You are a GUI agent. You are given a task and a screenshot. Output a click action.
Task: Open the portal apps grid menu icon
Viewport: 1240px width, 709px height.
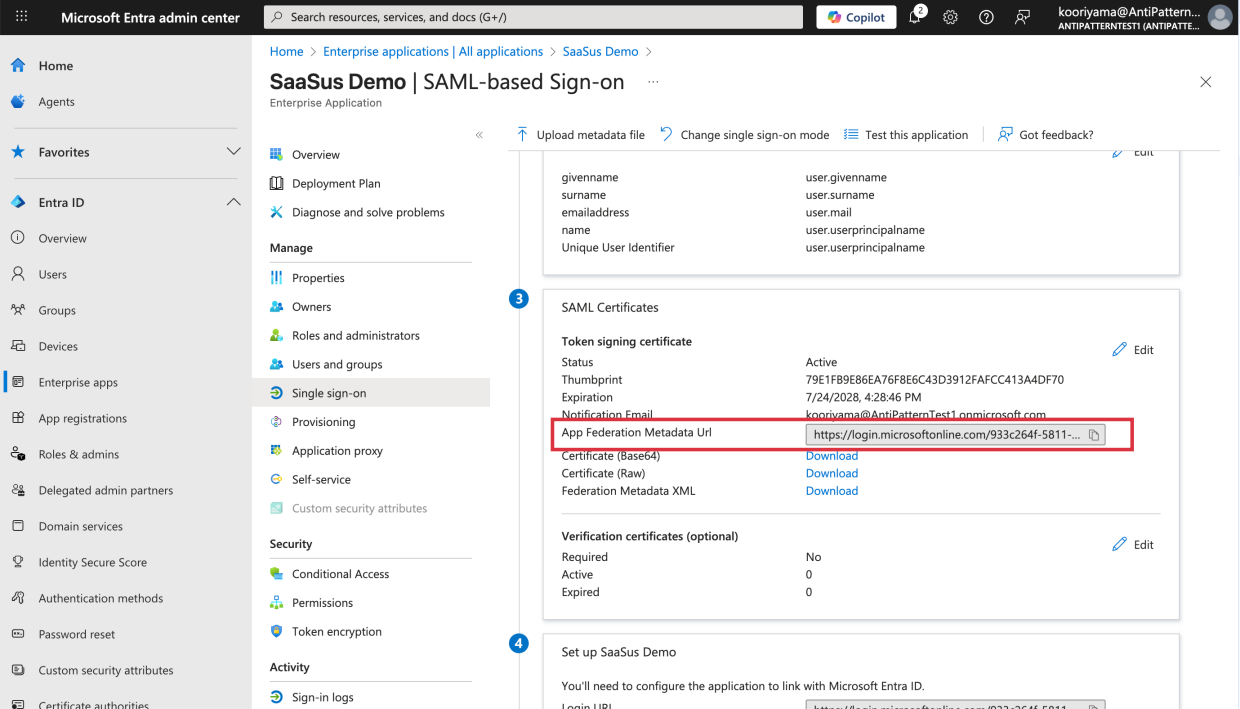click(x=22, y=17)
